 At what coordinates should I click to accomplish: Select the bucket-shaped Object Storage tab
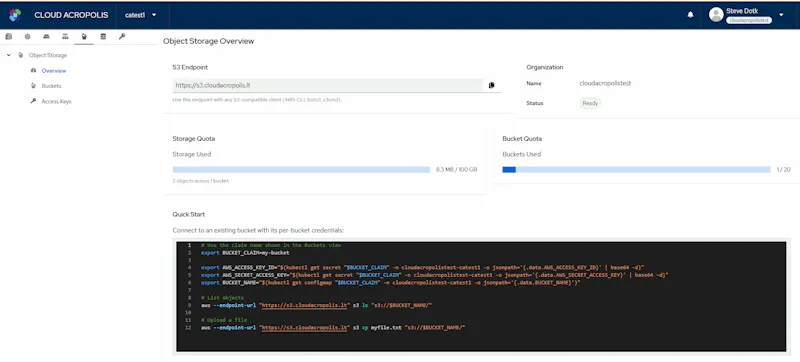pyautogui.click(x=84, y=36)
